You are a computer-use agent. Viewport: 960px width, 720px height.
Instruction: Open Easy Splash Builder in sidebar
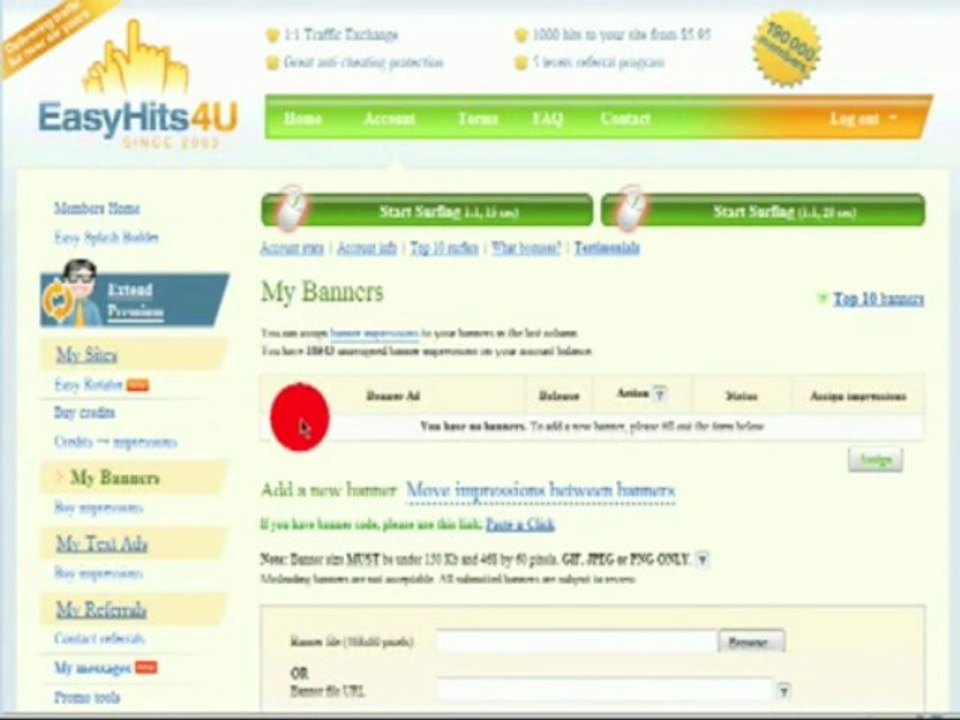point(107,238)
